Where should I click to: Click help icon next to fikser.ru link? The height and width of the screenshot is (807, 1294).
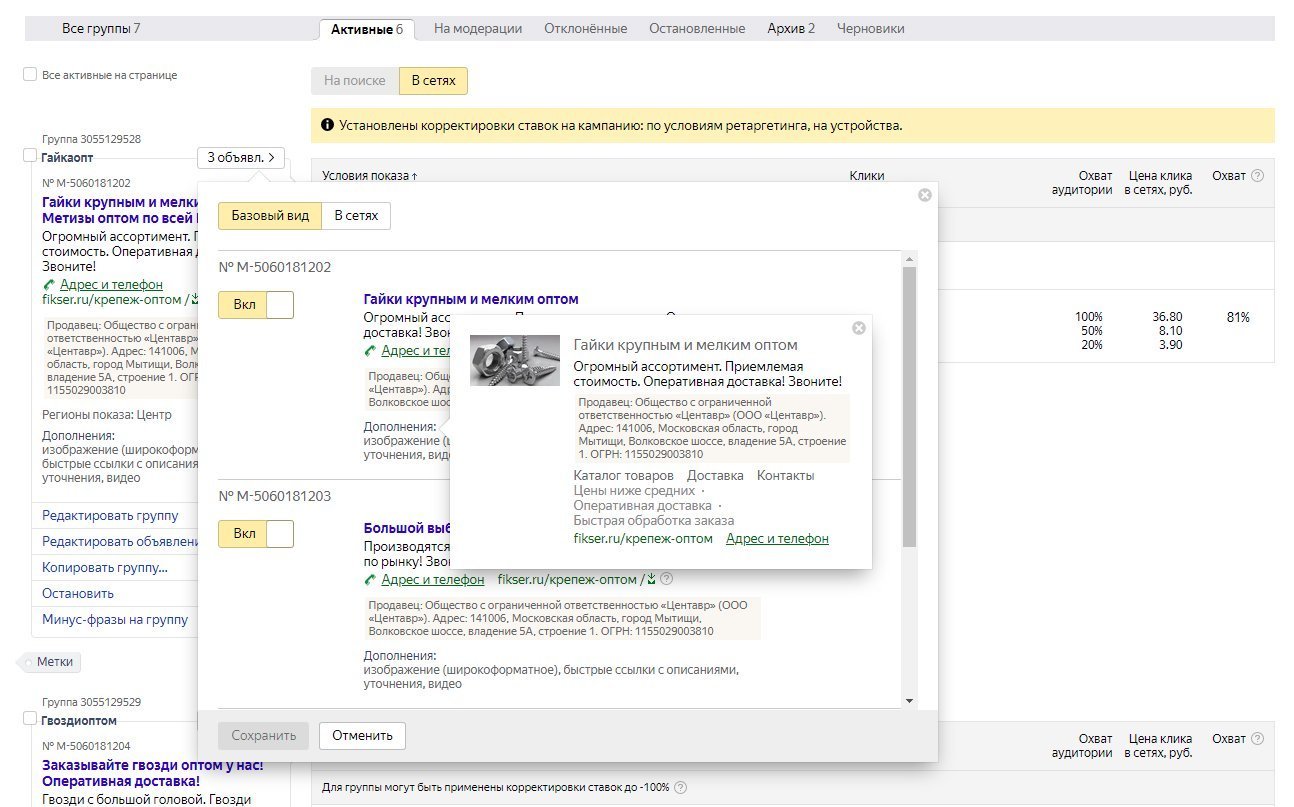[x=667, y=579]
